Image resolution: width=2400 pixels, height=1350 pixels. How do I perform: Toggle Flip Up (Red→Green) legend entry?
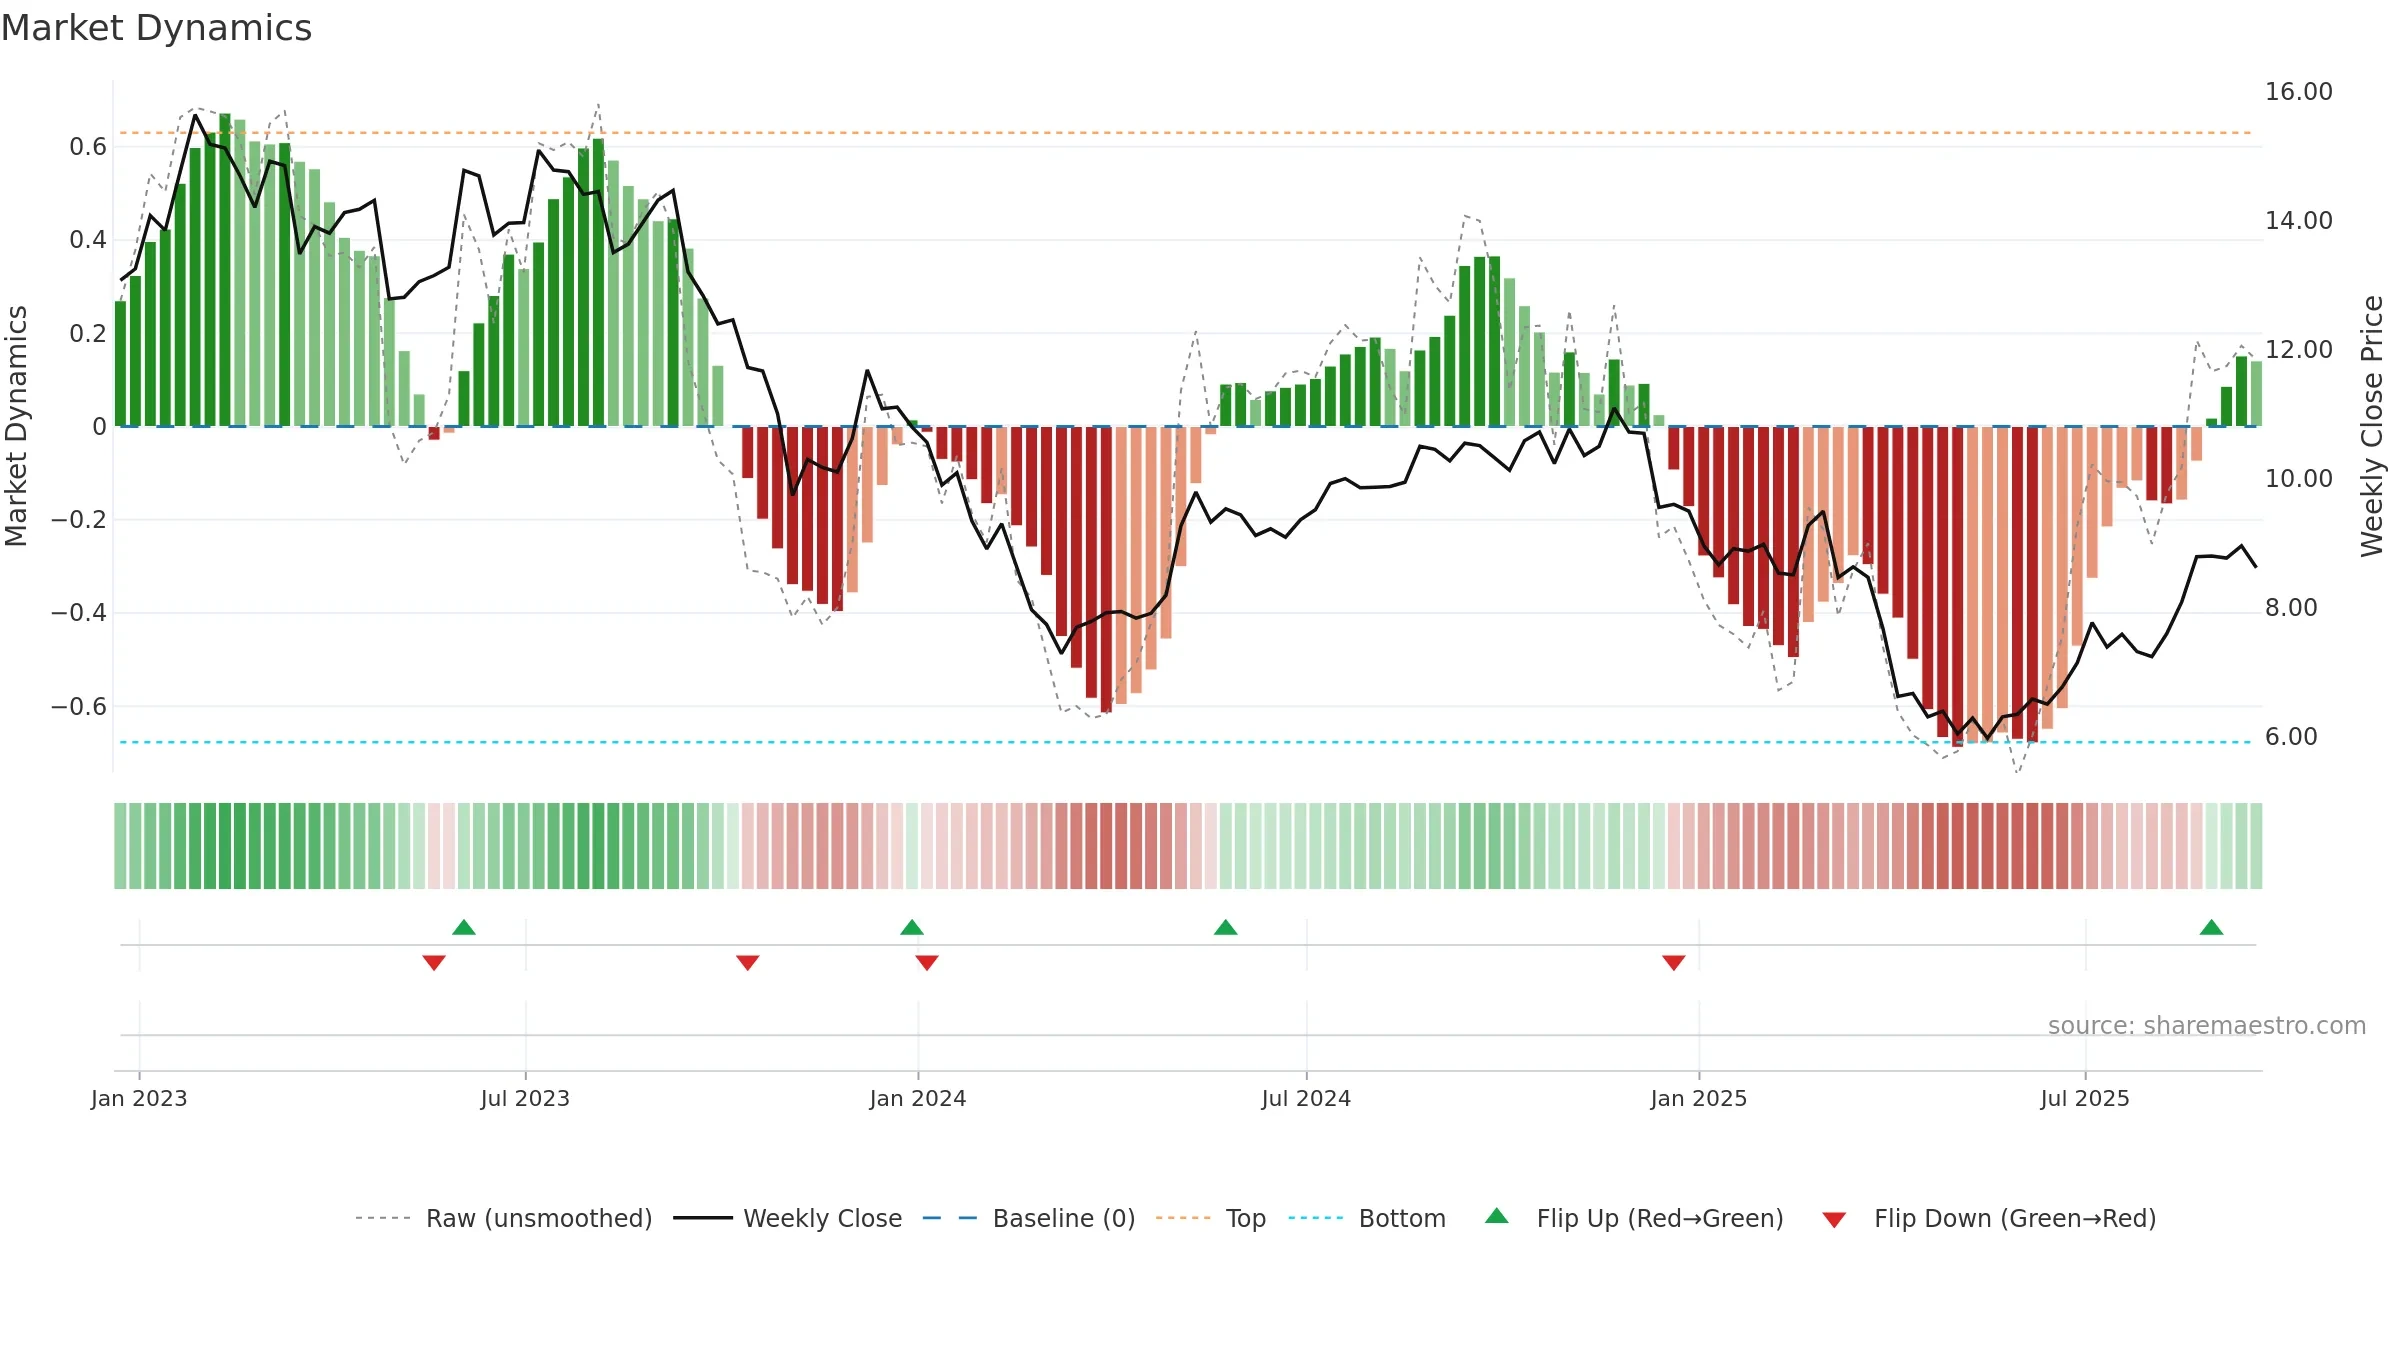[1634, 1218]
